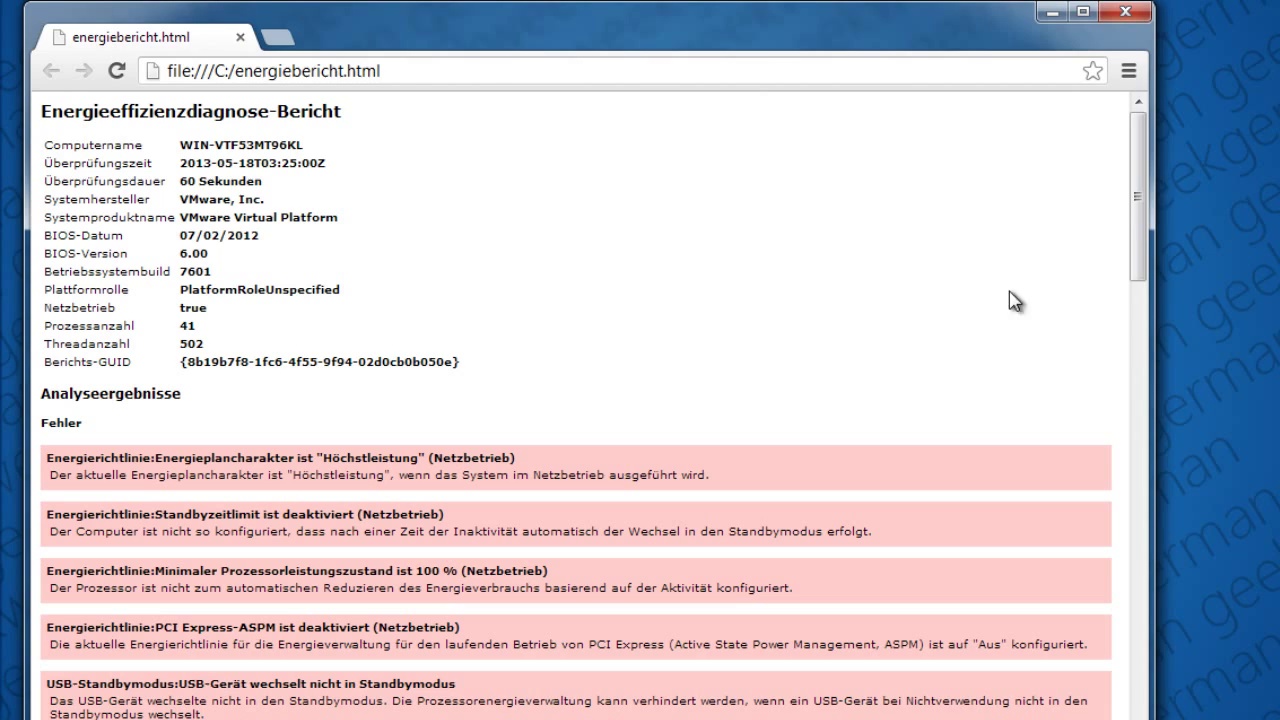Click the Standbyzeitlimit ist deaktiviert error heading
The image size is (1280, 720).
pos(245,514)
